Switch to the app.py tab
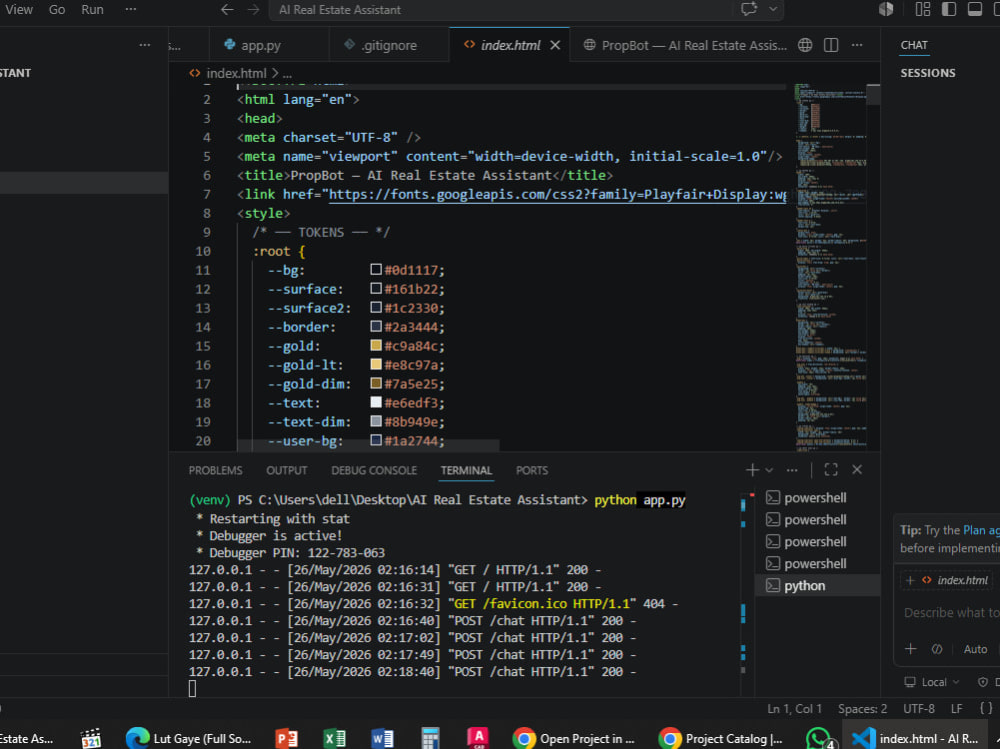 tap(261, 45)
